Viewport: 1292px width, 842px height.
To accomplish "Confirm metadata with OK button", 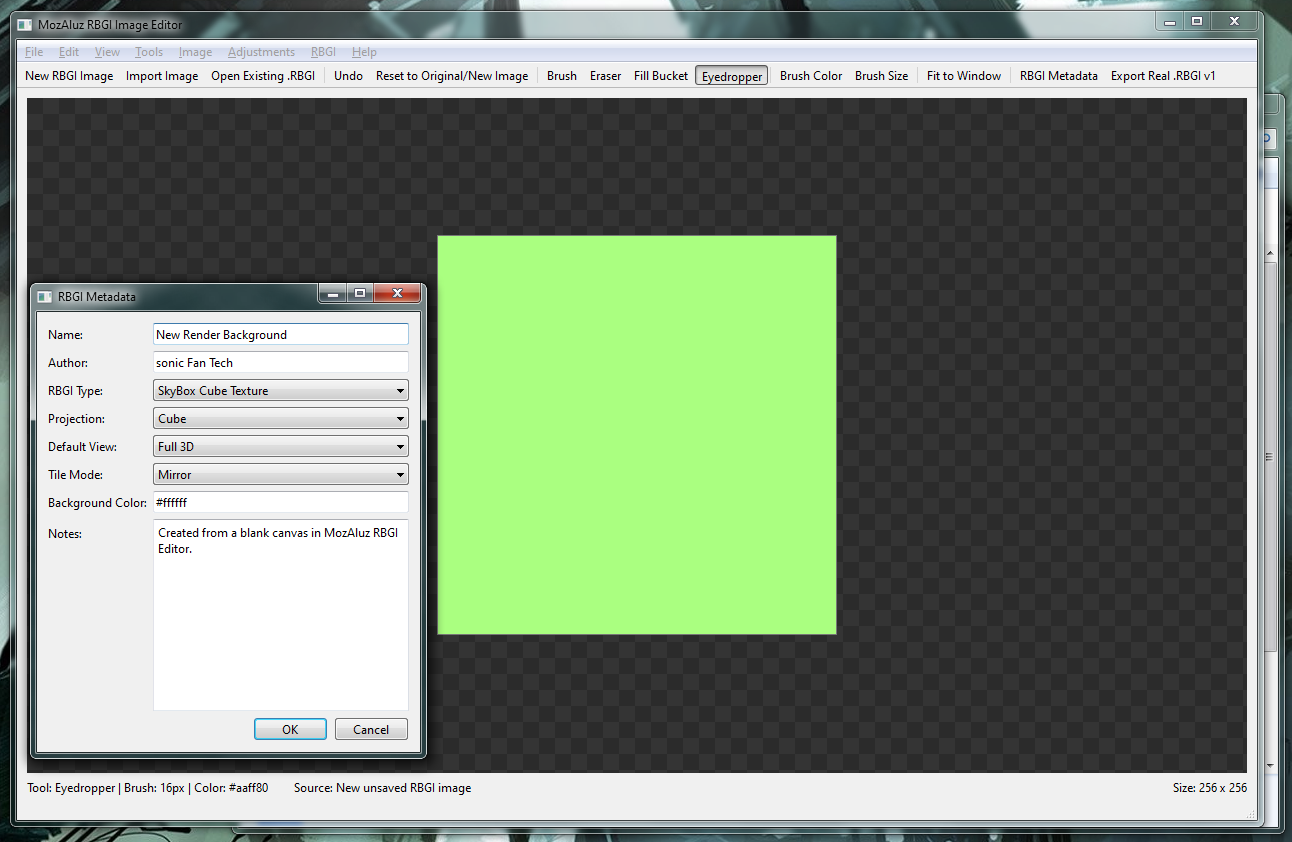I will pos(290,730).
